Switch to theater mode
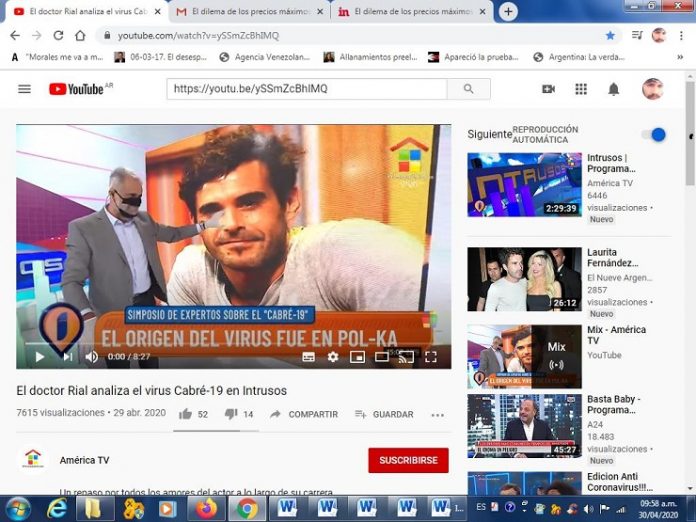Viewport: 696px width, 522px height. pyautogui.click(x=382, y=356)
